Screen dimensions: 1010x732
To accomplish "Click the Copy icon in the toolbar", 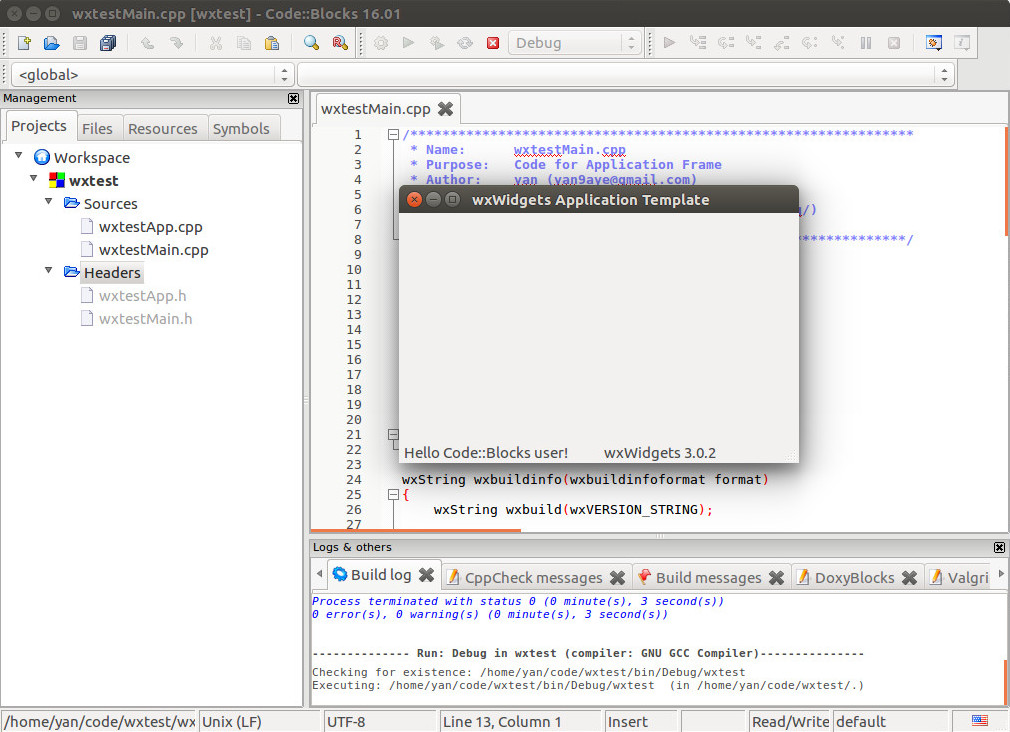I will pos(243,43).
